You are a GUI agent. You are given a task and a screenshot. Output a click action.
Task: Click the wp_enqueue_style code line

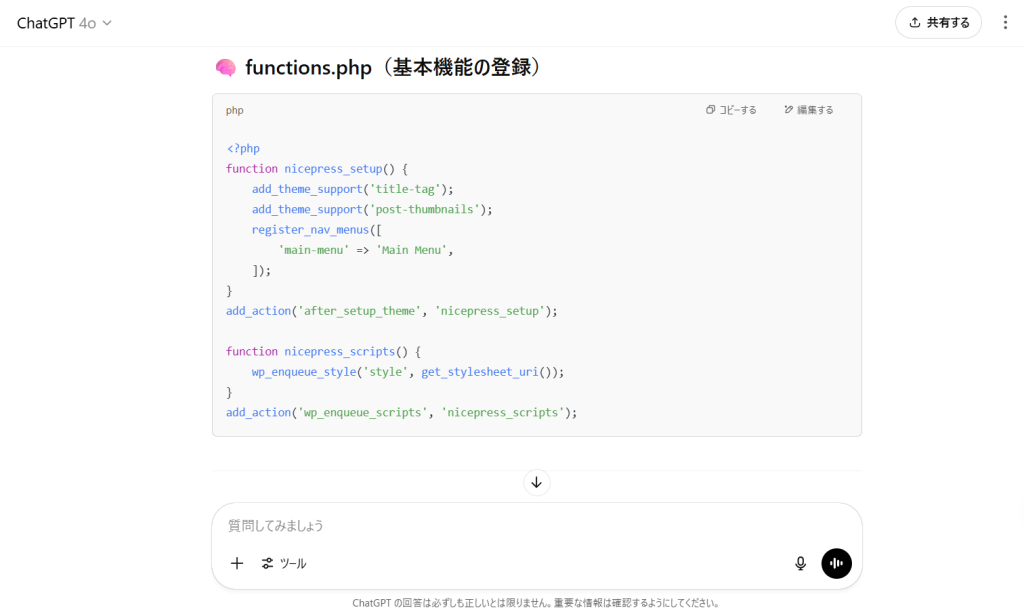408,372
